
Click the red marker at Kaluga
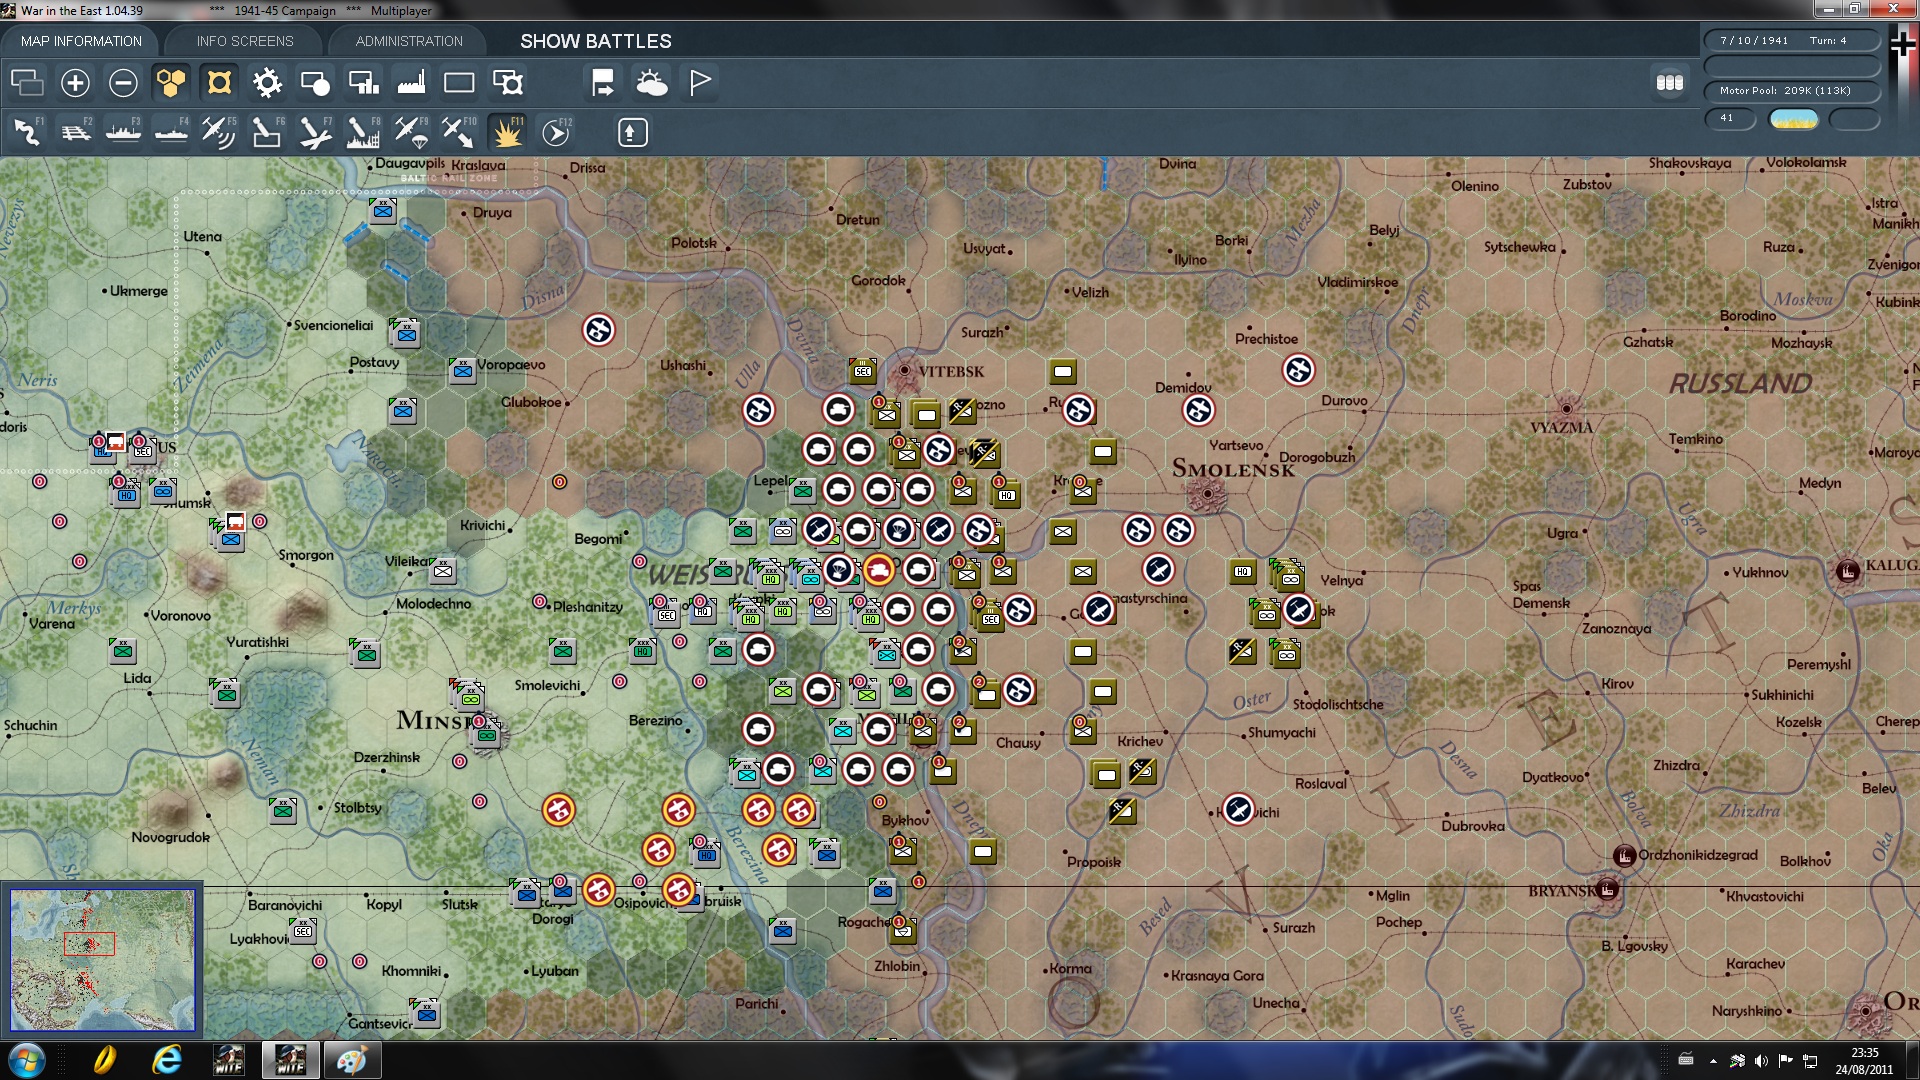[1847, 571]
